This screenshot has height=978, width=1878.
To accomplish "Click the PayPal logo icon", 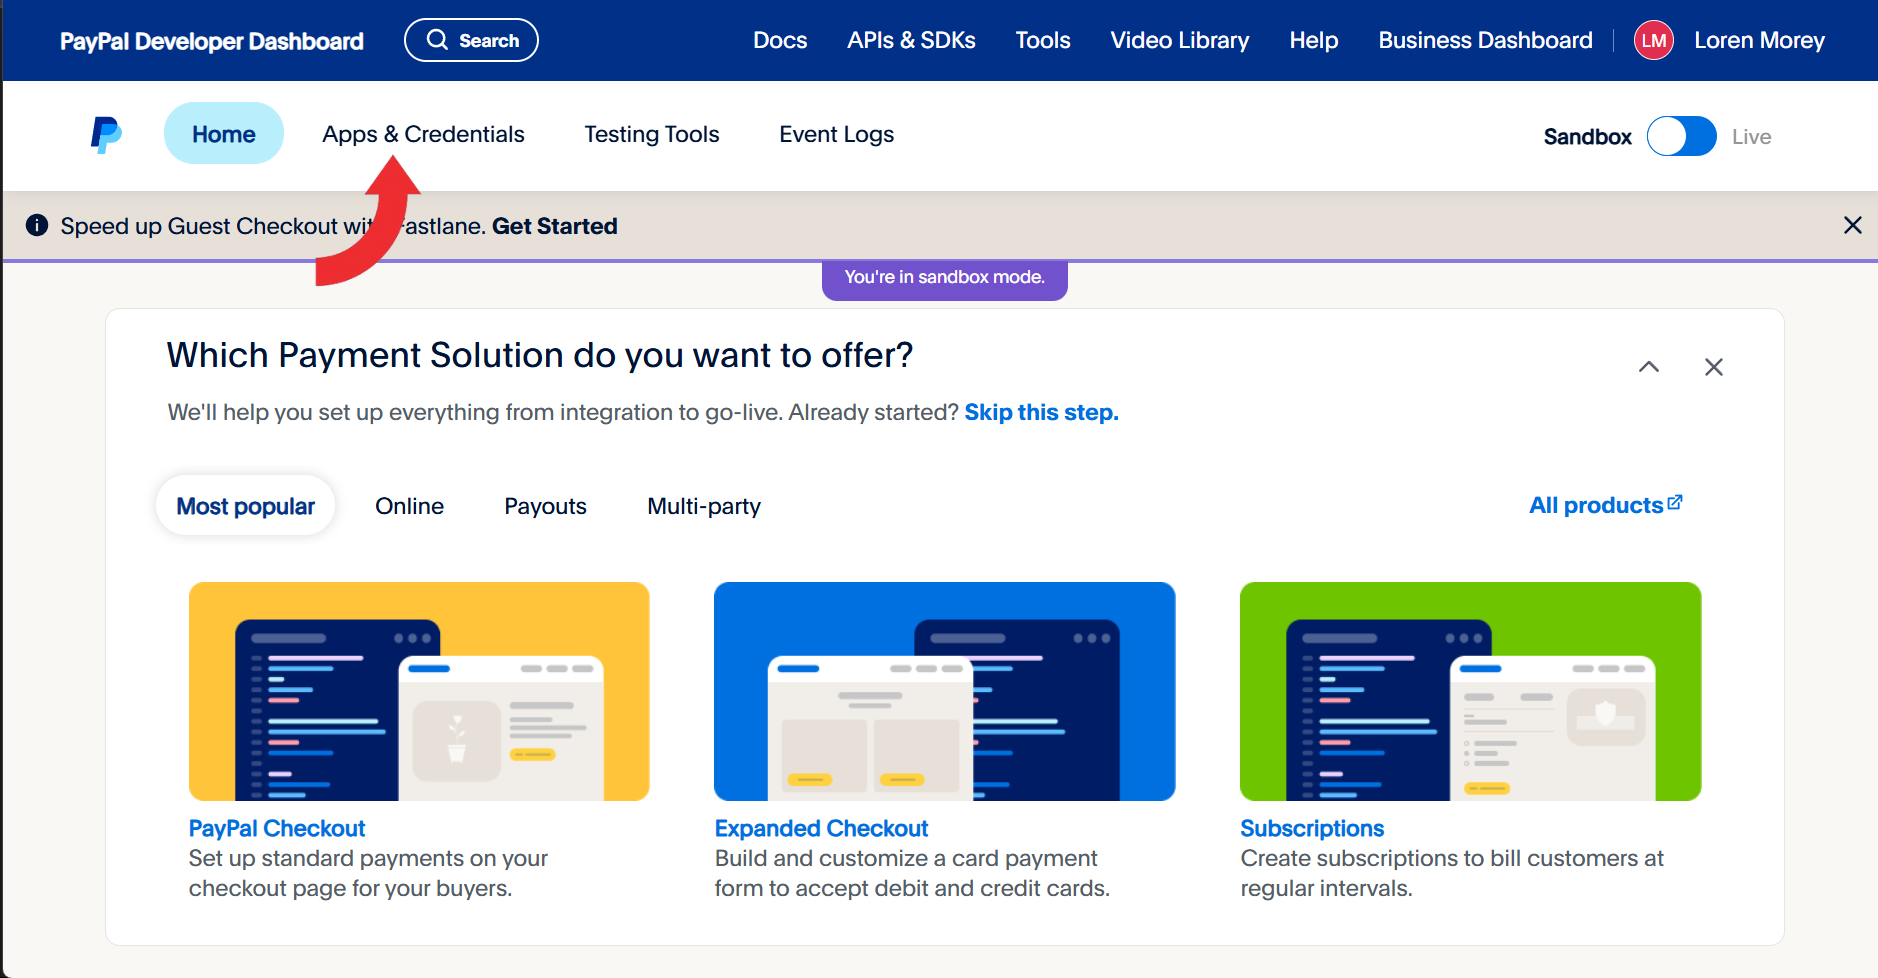I will (x=106, y=135).
